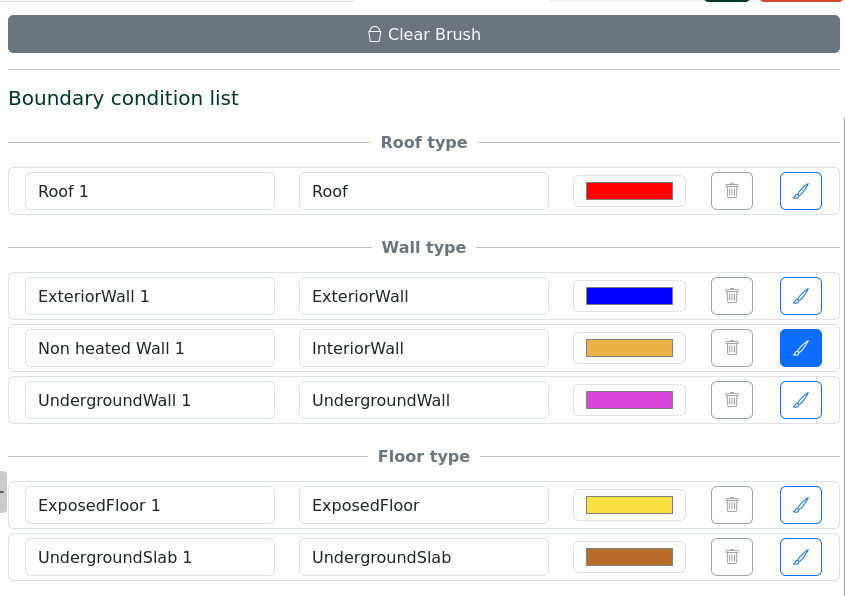Click the trash icon for ExposedFloor 1
The width and height of the screenshot is (845, 596).
click(731, 505)
